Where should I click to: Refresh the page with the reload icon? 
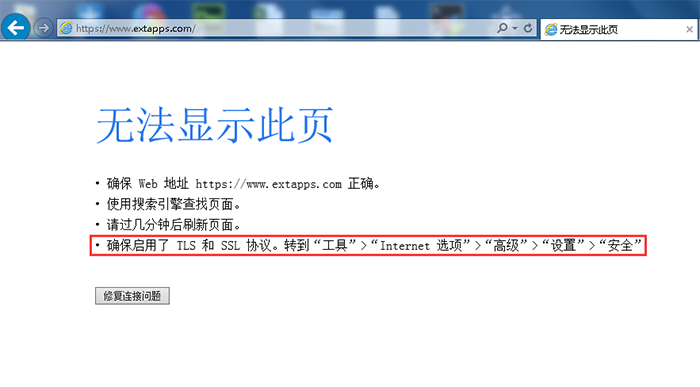(528, 28)
